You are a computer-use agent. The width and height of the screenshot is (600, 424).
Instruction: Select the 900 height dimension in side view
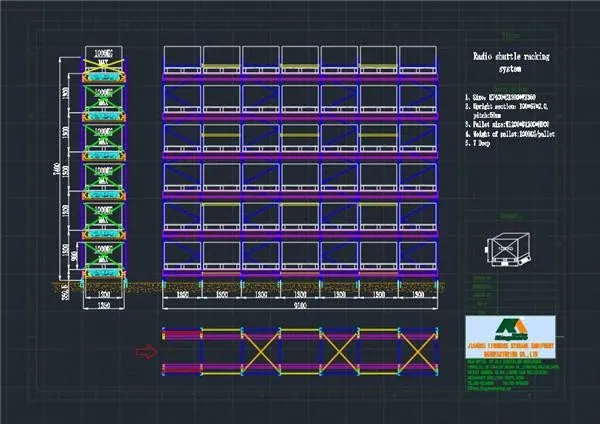75,255
